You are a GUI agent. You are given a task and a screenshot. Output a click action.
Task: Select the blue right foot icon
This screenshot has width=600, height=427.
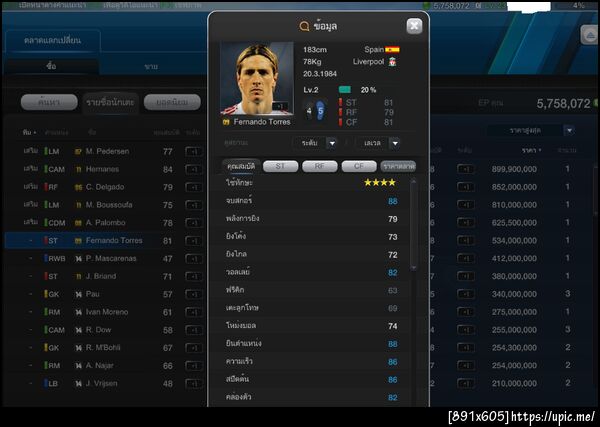tap(320, 111)
